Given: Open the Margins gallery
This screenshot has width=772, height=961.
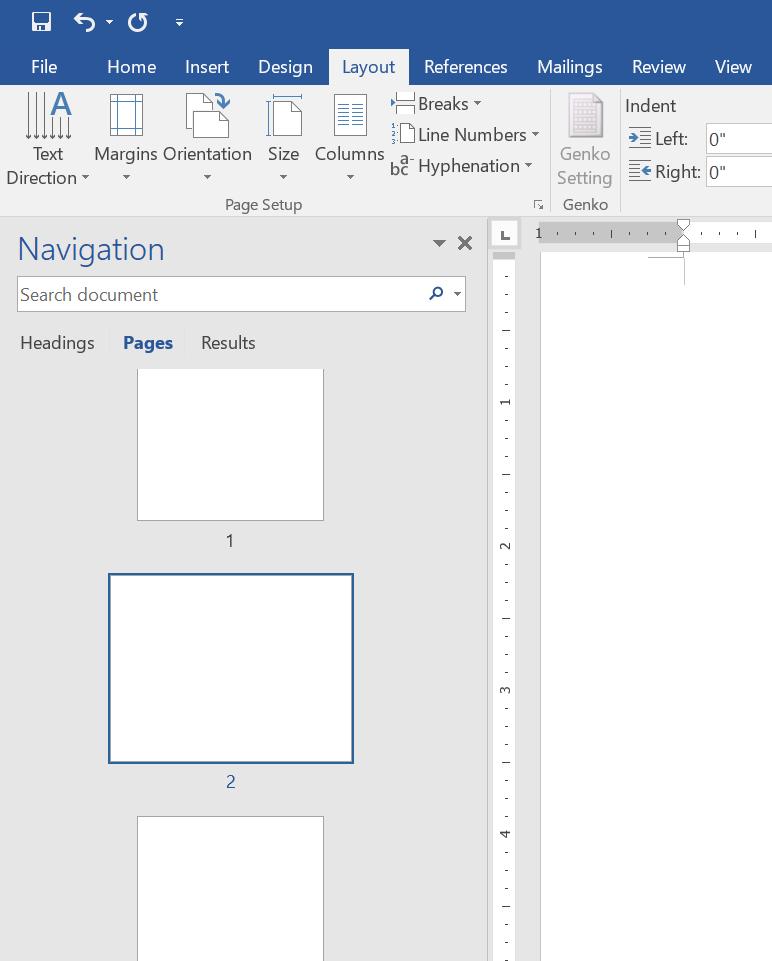Looking at the screenshot, I should point(126,140).
